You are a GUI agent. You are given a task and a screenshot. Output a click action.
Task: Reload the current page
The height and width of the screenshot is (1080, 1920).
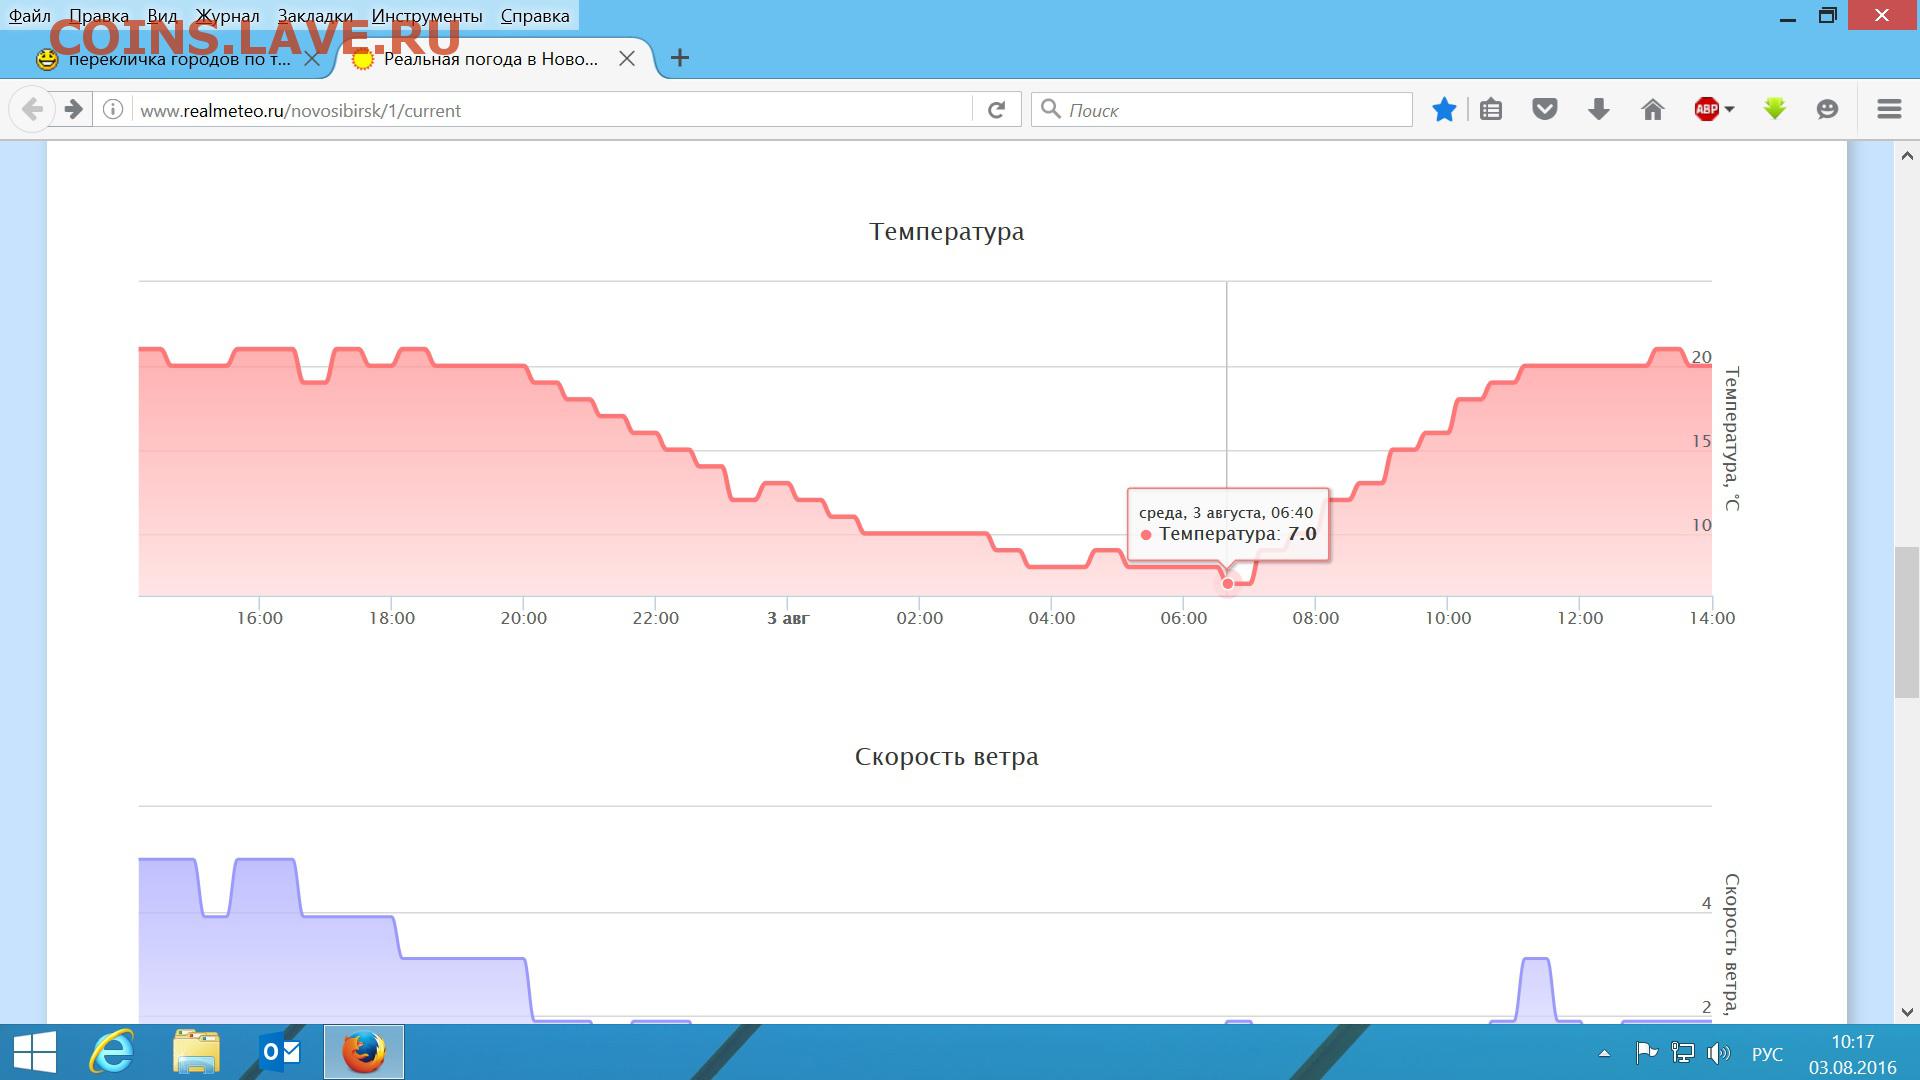click(x=996, y=110)
